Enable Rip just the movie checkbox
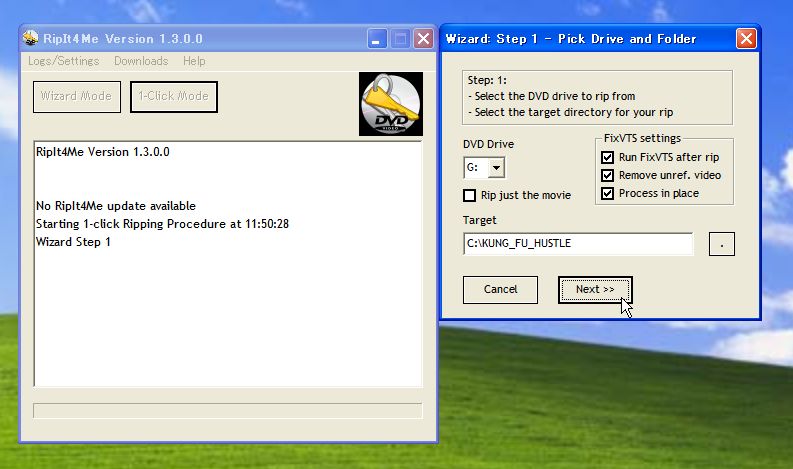 [x=469, y=195]
